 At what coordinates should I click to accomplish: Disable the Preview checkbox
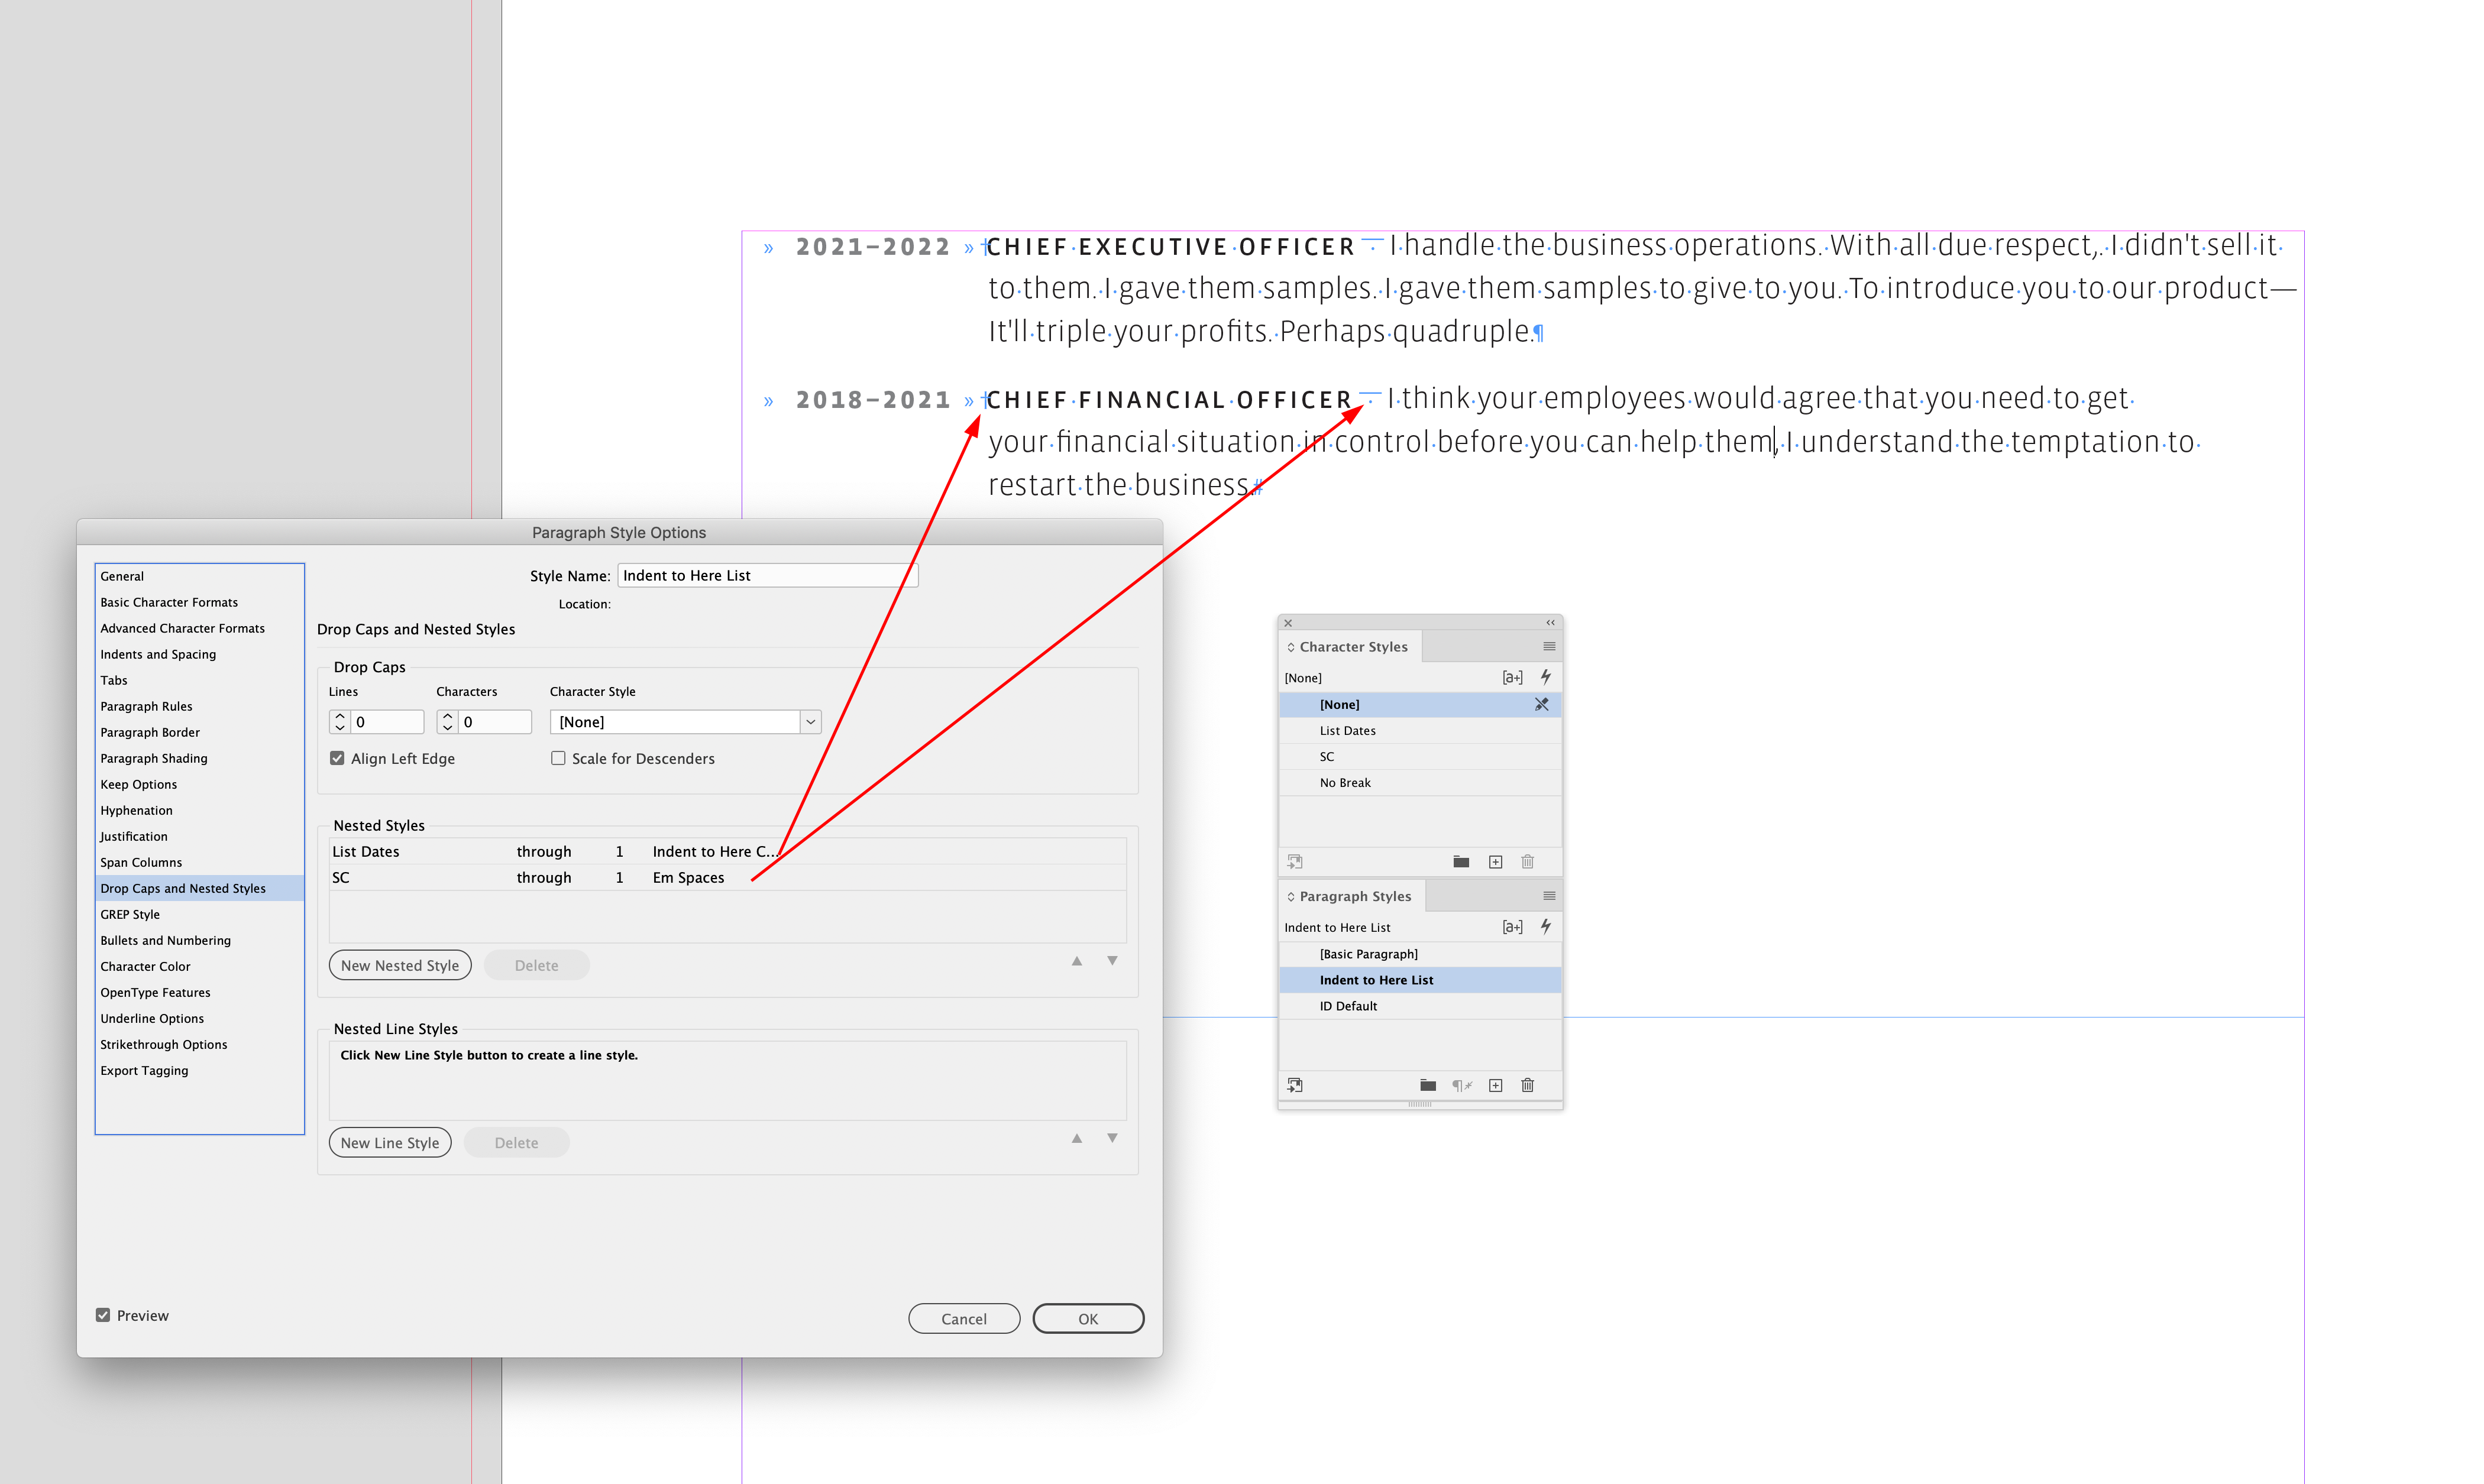103,1314
